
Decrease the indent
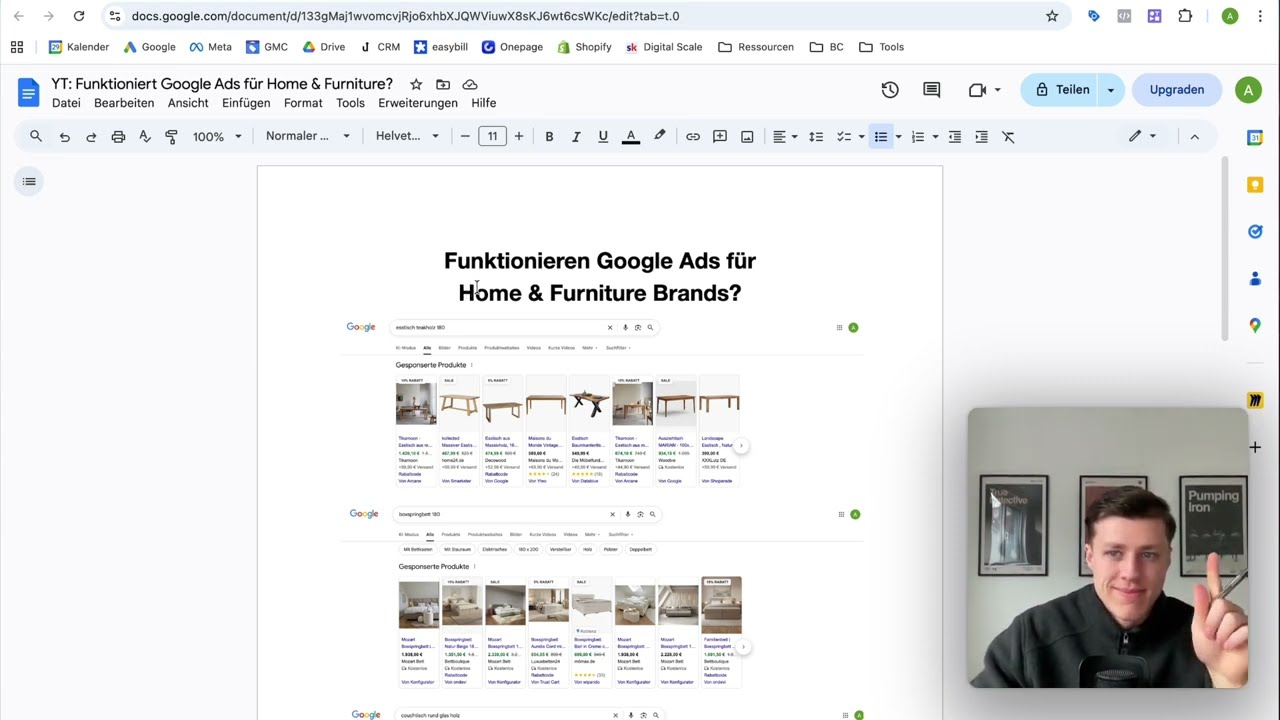pyautogui.click(x=955, y=136)
